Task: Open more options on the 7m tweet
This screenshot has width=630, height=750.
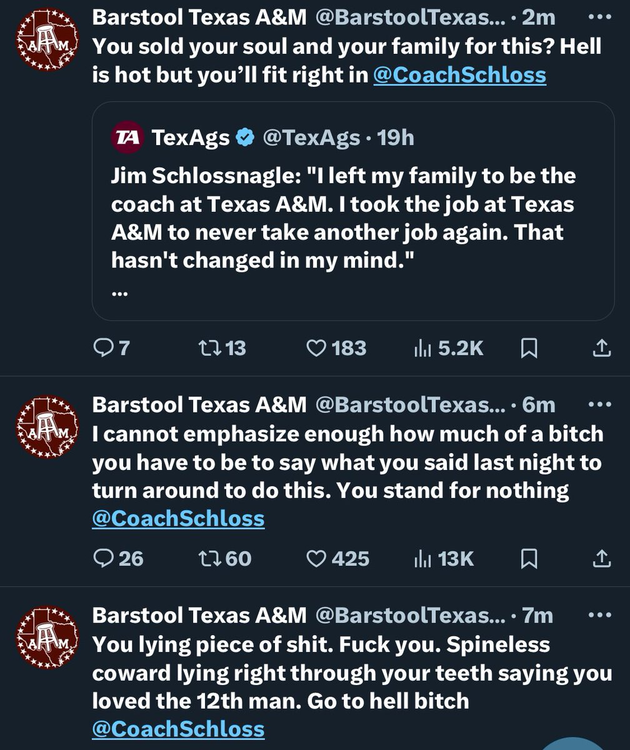Action: click(599, 615)
